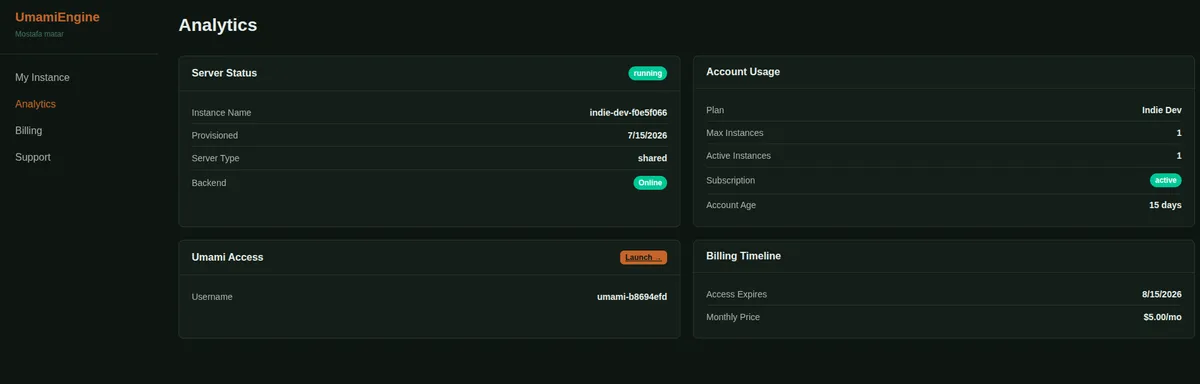This screenshot has height=384, width=1200.
Task: Click the Access Expires label
Action: click(x=736, y=295)
